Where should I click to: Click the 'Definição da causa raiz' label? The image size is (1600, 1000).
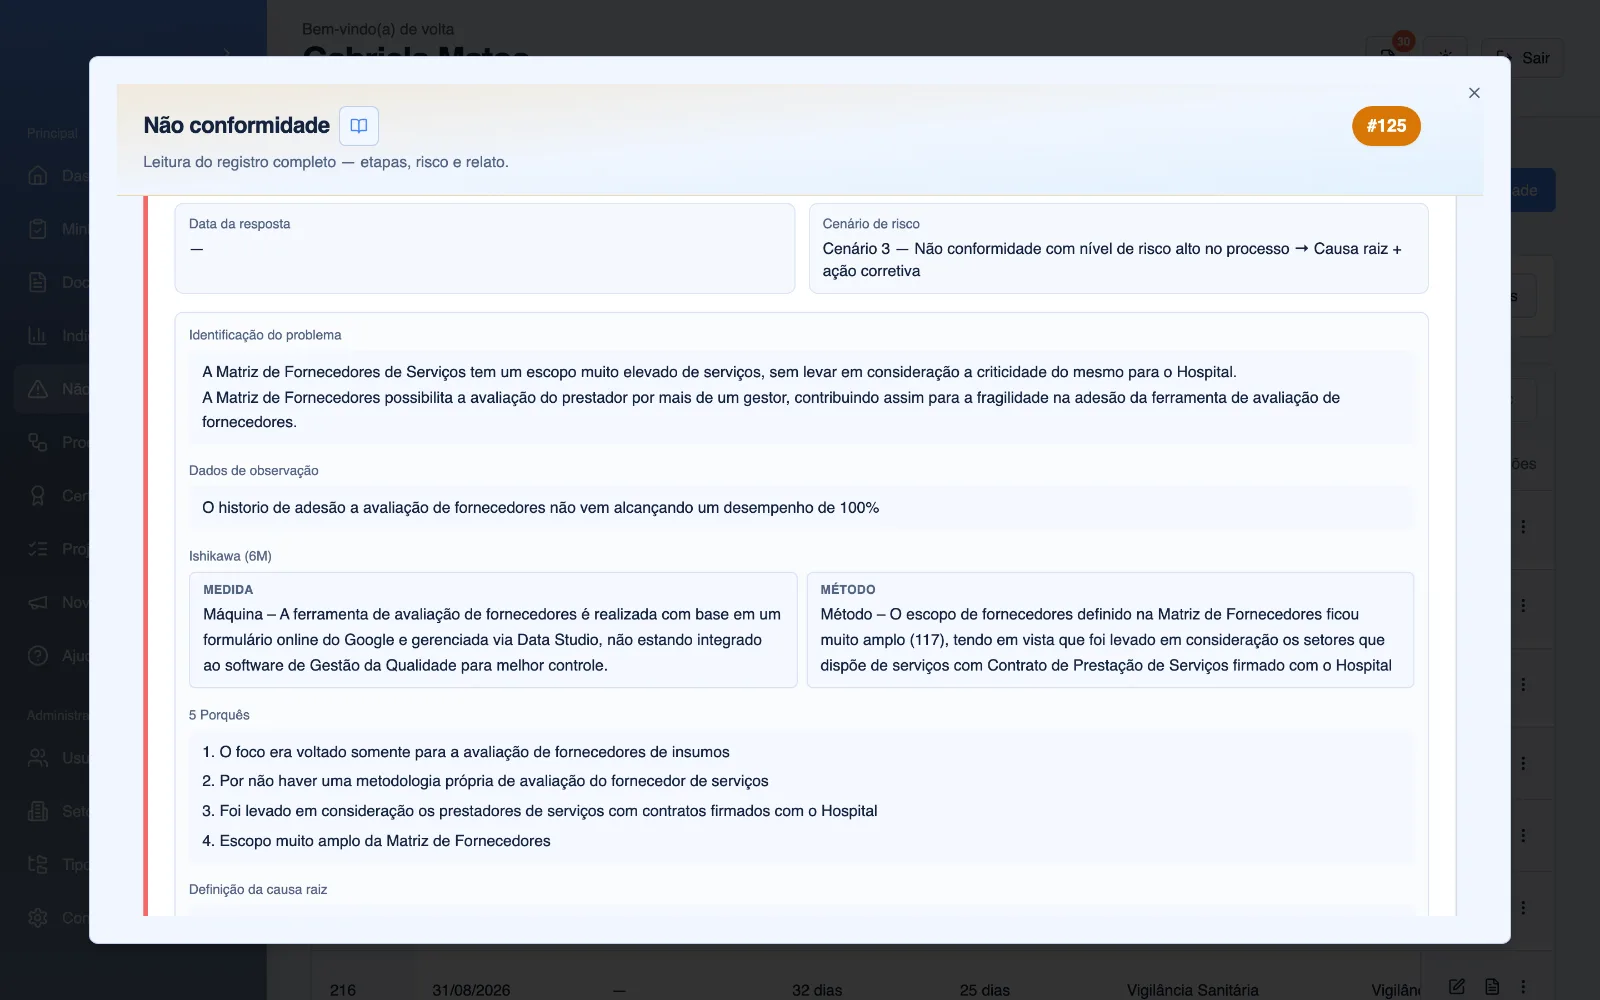[258, 890]
